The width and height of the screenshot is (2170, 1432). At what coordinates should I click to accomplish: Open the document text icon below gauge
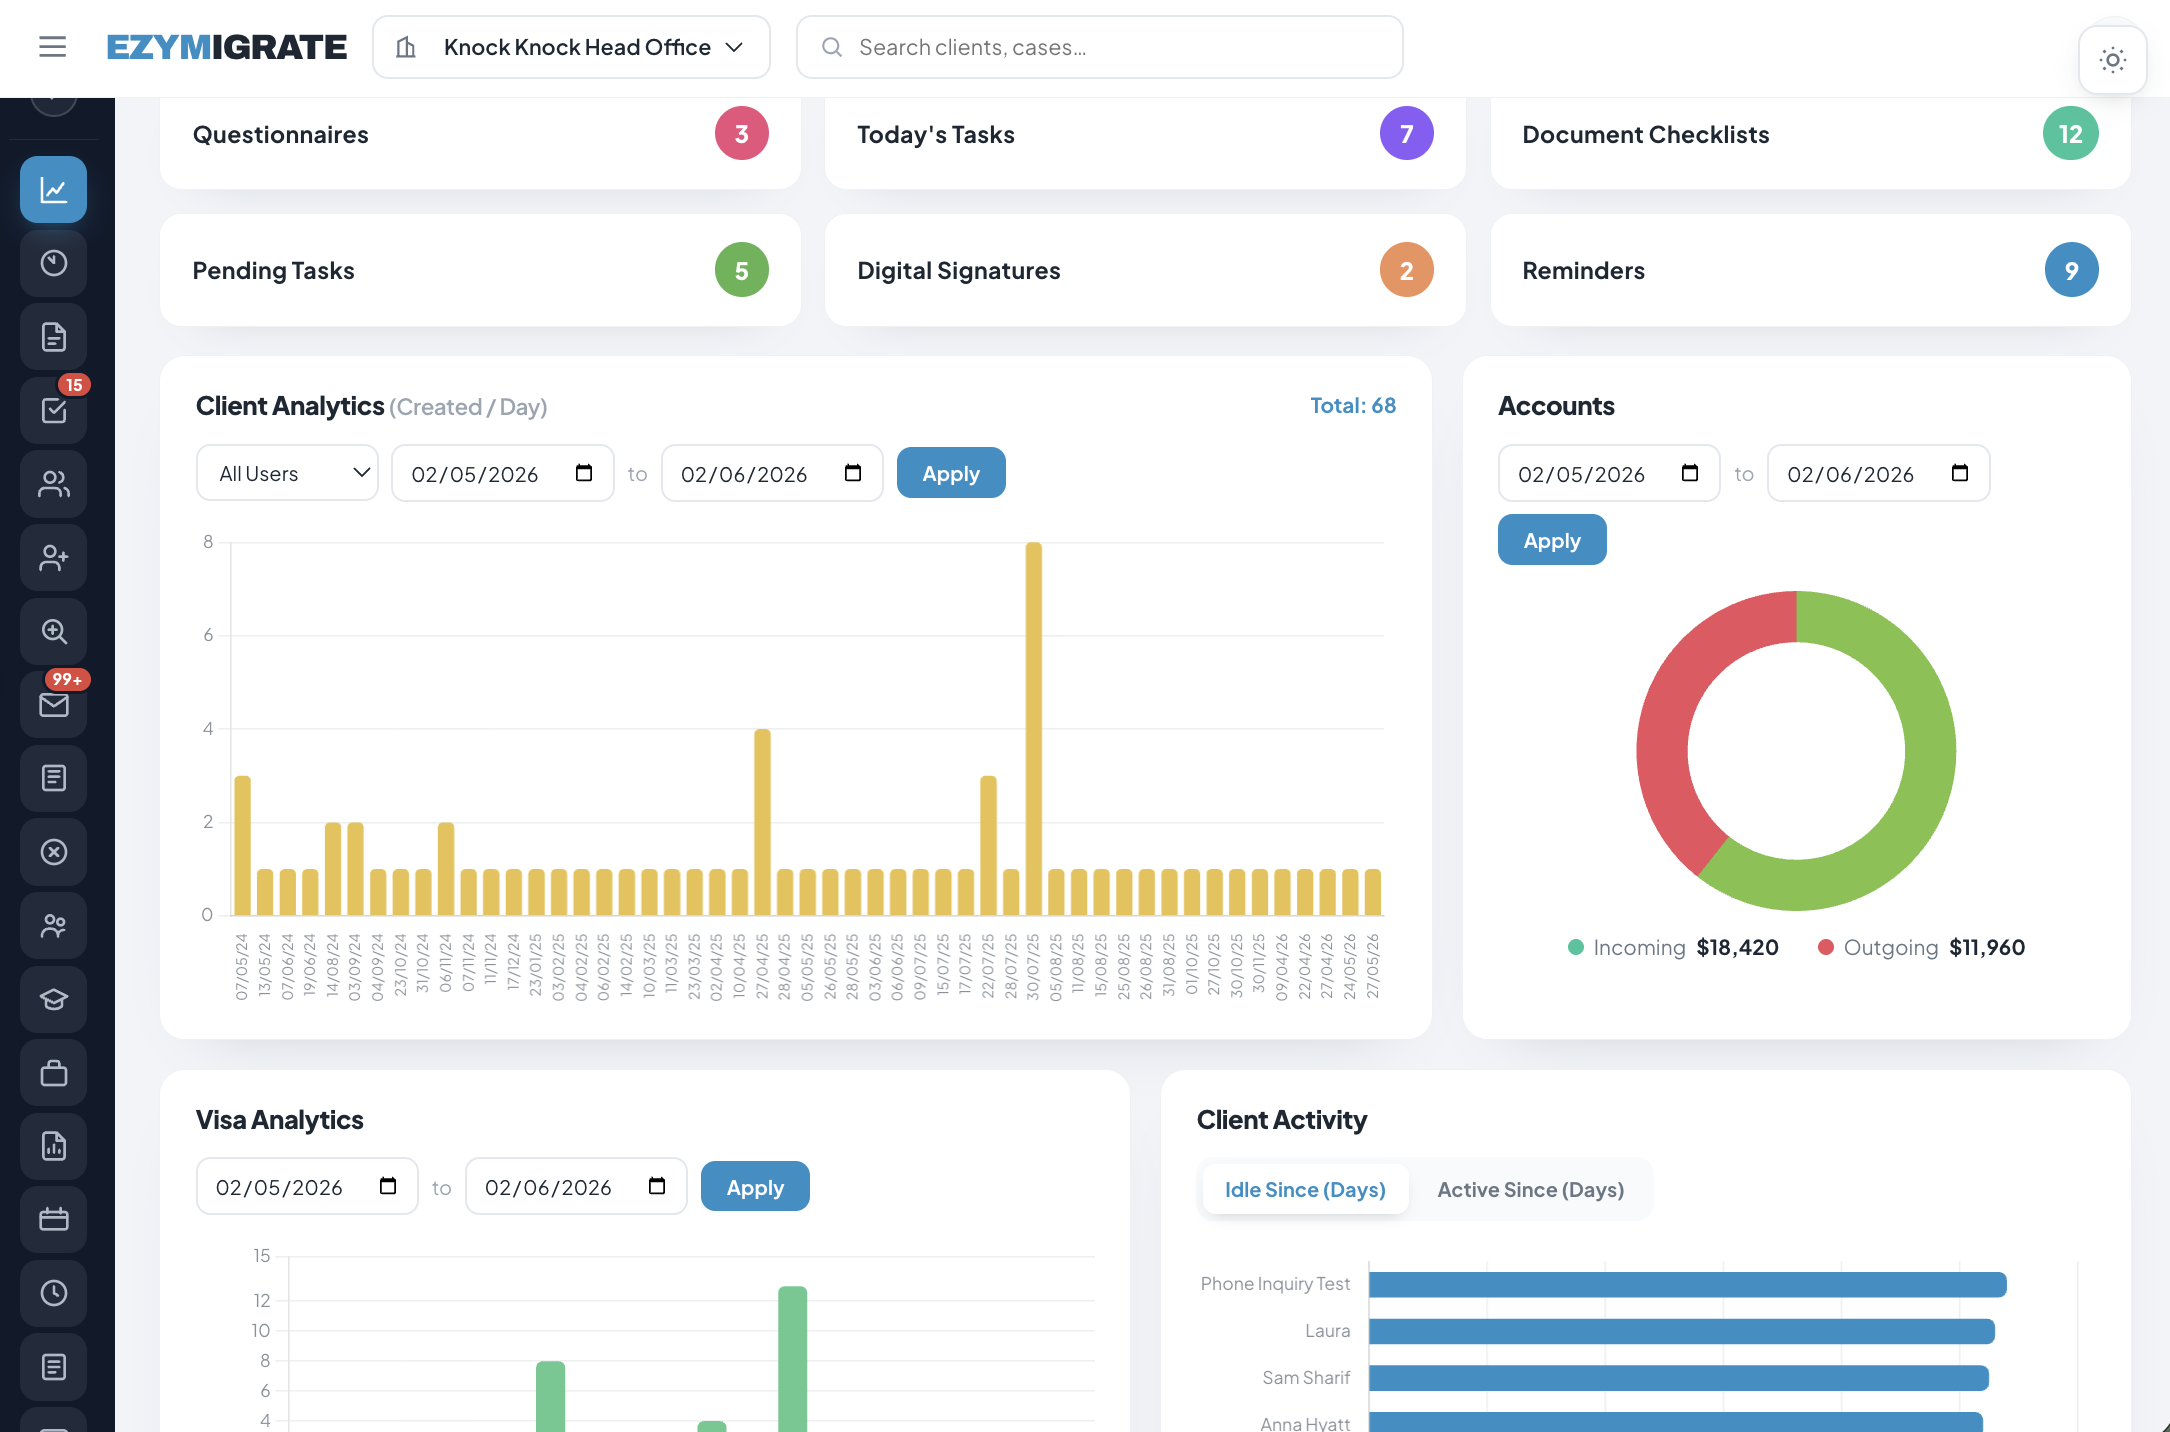coord(54,337)
